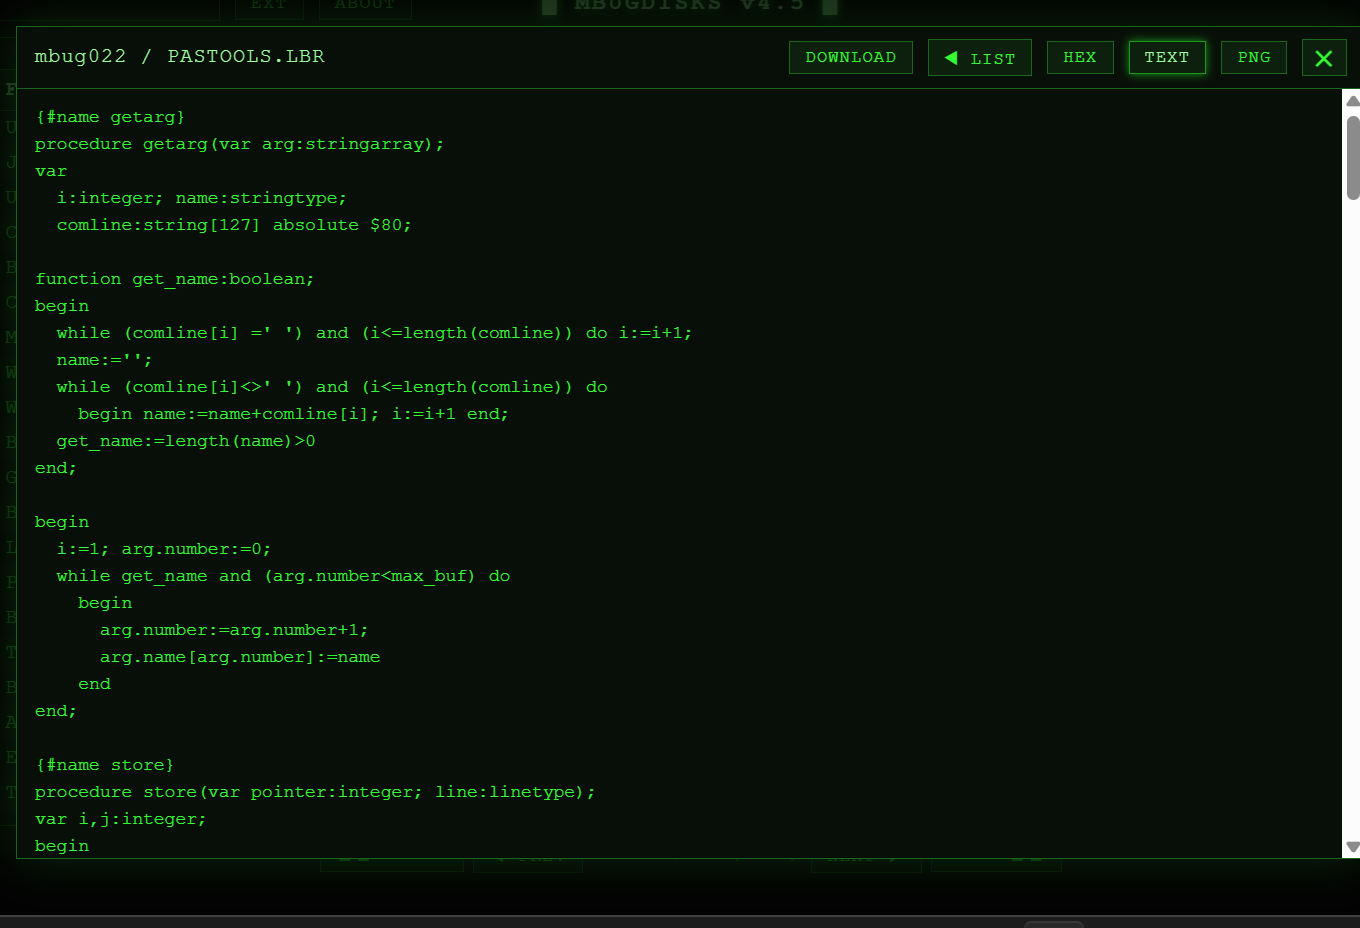Click the line "{#name store}"
1360x928 pixels.
[105, 765]
